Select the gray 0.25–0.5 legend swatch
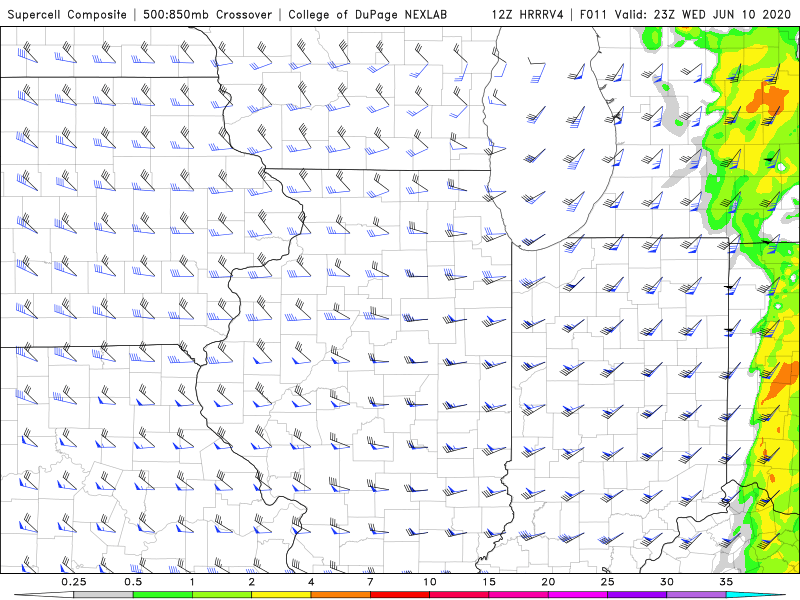Viewport: 800px width, 600px height. 104,595
